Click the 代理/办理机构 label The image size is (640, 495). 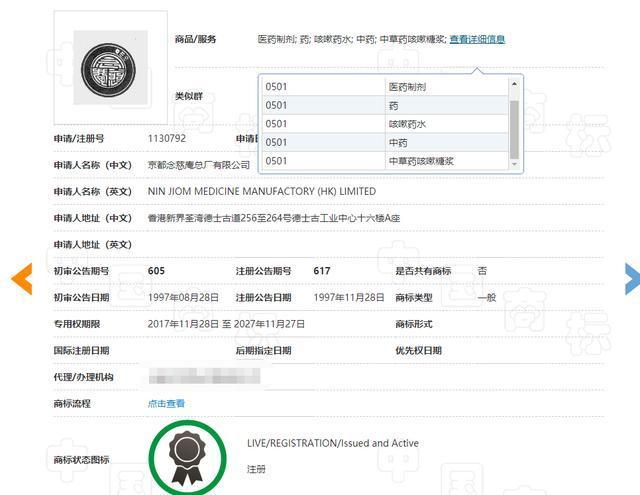83,377
